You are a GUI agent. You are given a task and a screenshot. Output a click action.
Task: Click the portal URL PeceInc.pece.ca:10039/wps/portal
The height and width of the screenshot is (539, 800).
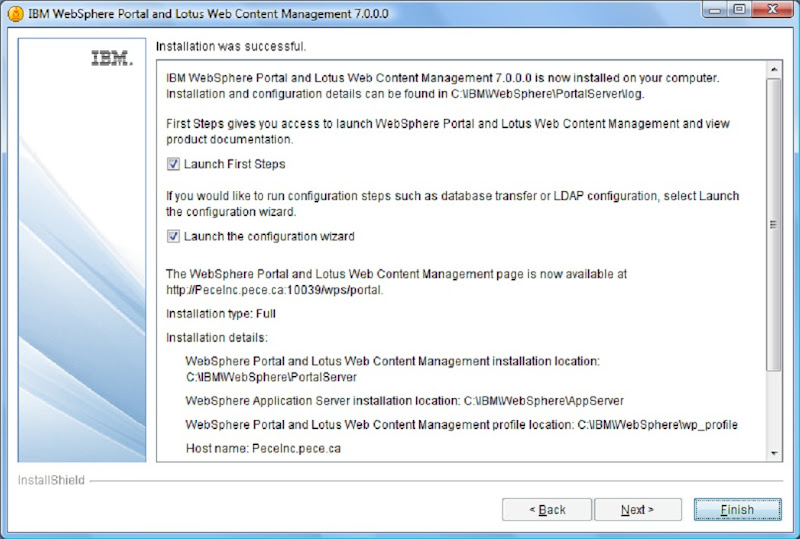274,290
